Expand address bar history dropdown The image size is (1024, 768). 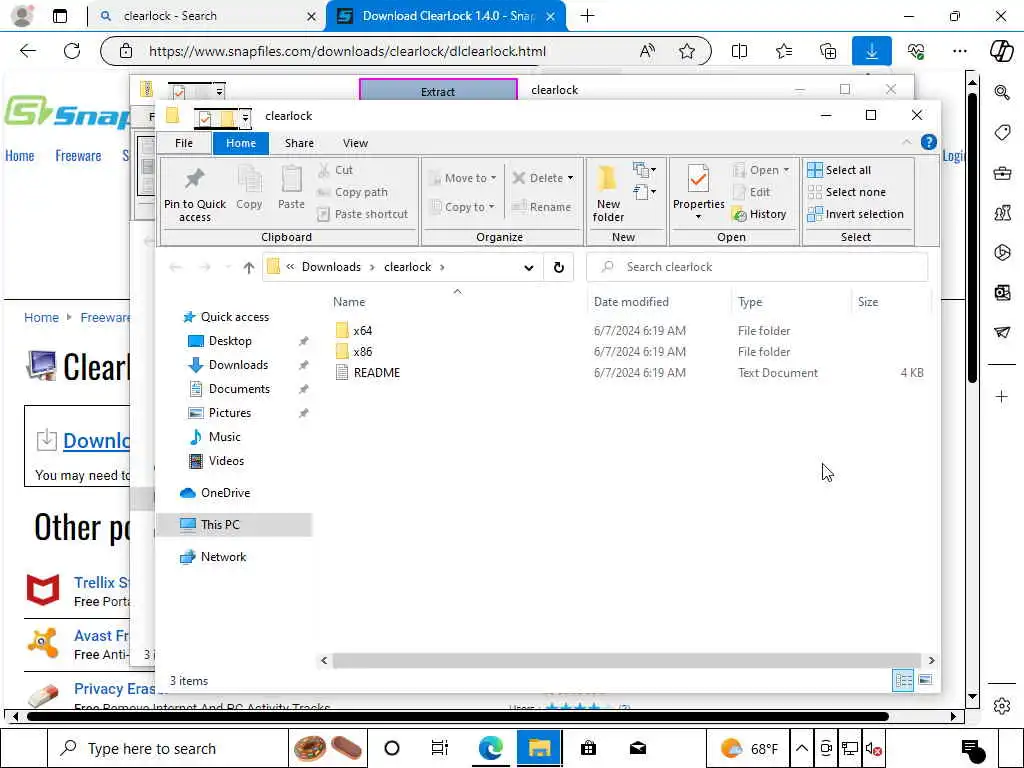[528, 267]
